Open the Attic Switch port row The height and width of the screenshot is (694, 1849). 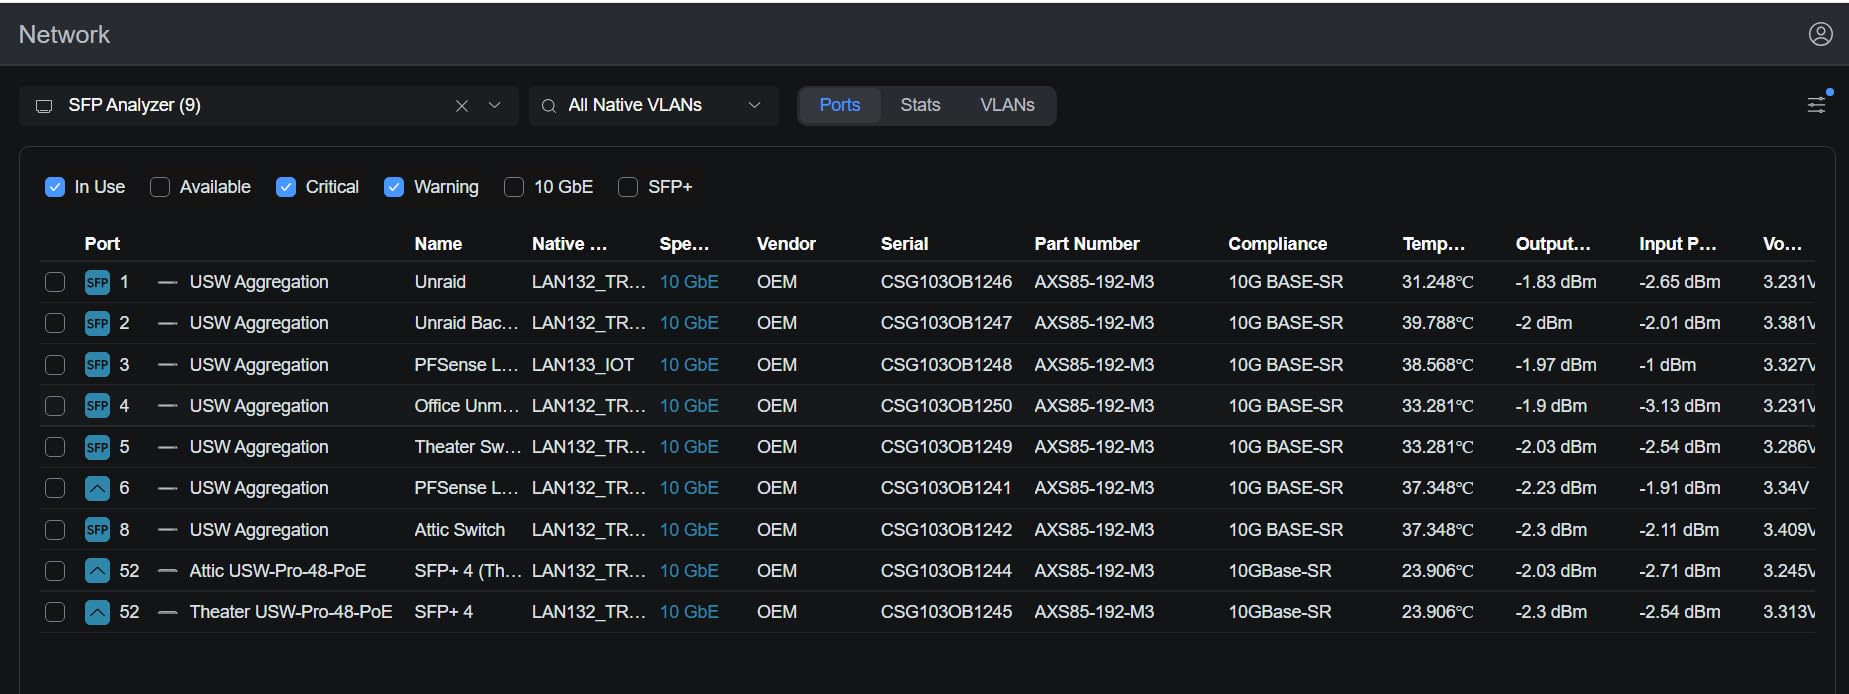[460, 530]
